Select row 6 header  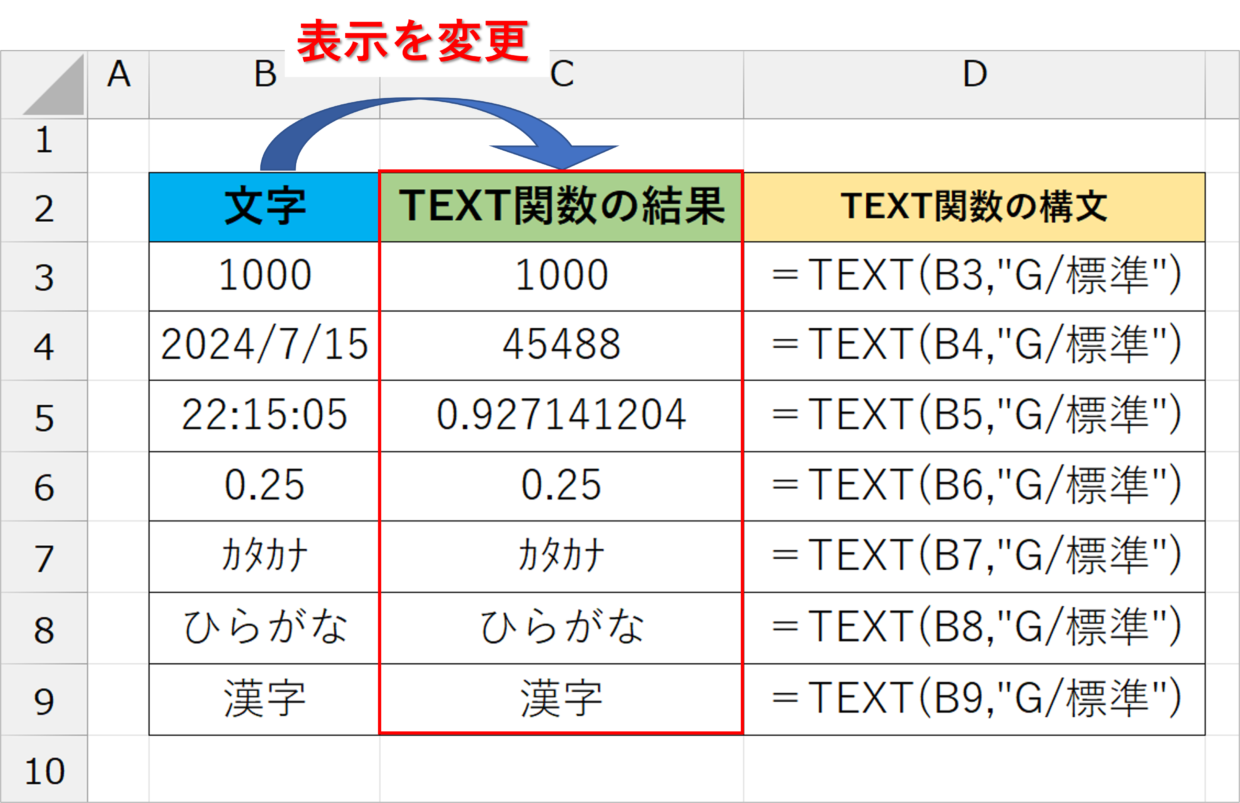pos(43,486)
